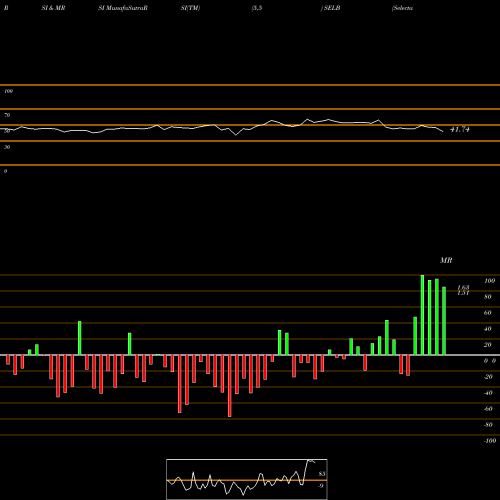Click the RSI current value 41.74
The image size is (500, 500).
(x=460, y=129)
